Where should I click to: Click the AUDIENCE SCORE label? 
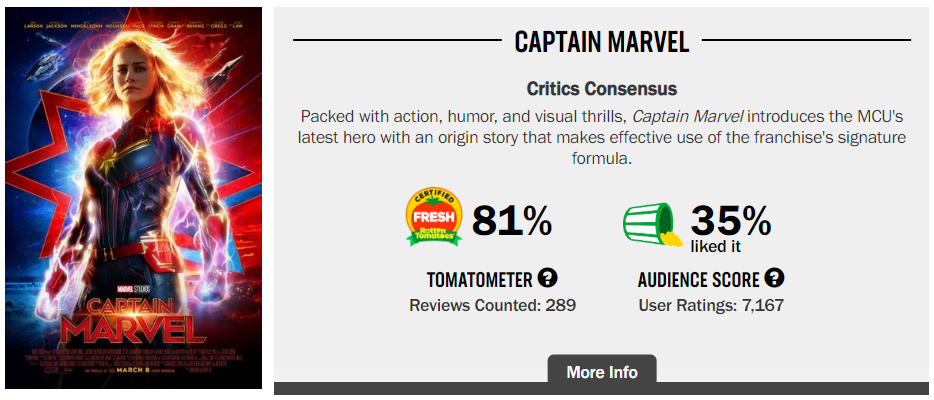[699, 279]
